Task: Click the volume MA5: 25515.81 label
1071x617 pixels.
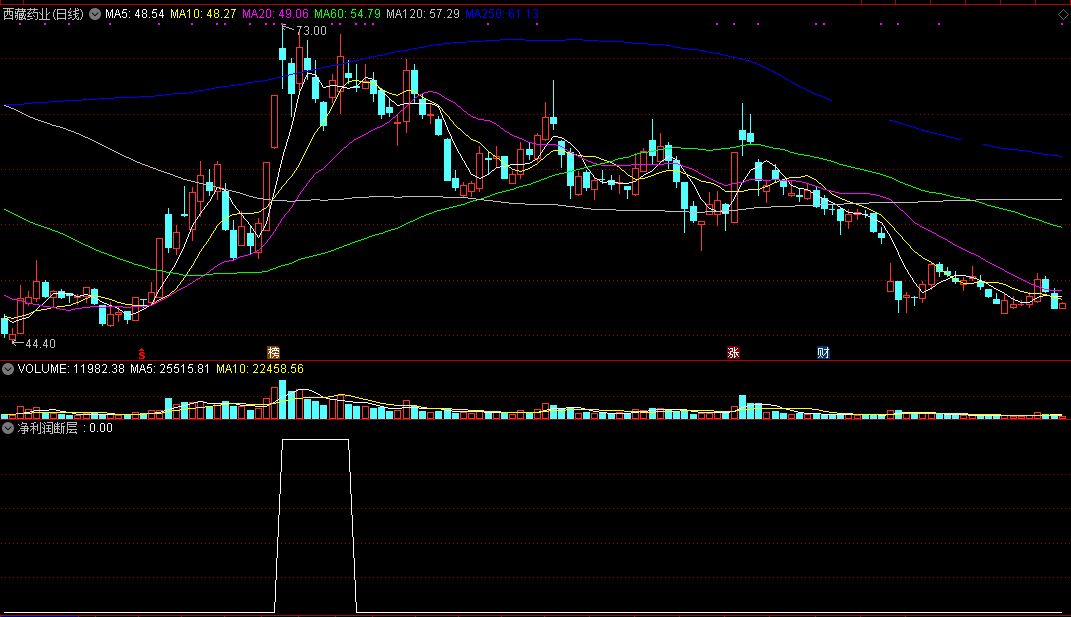Action: pos(170,369)
